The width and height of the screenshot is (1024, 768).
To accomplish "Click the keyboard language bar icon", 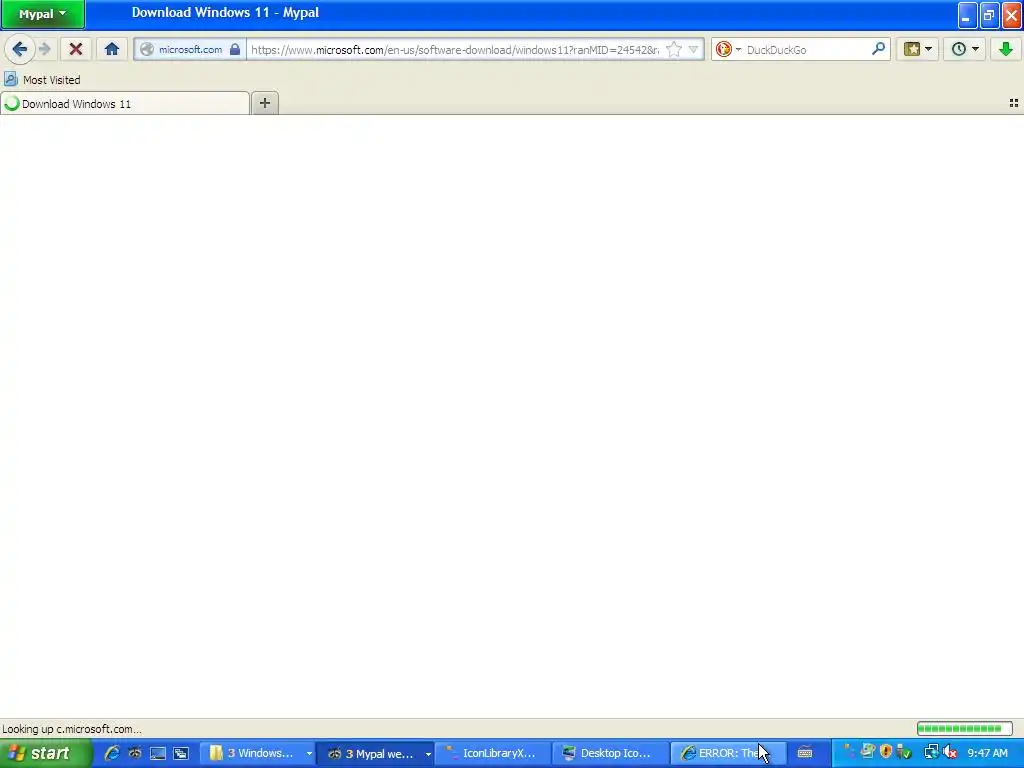I will [805, 754].
